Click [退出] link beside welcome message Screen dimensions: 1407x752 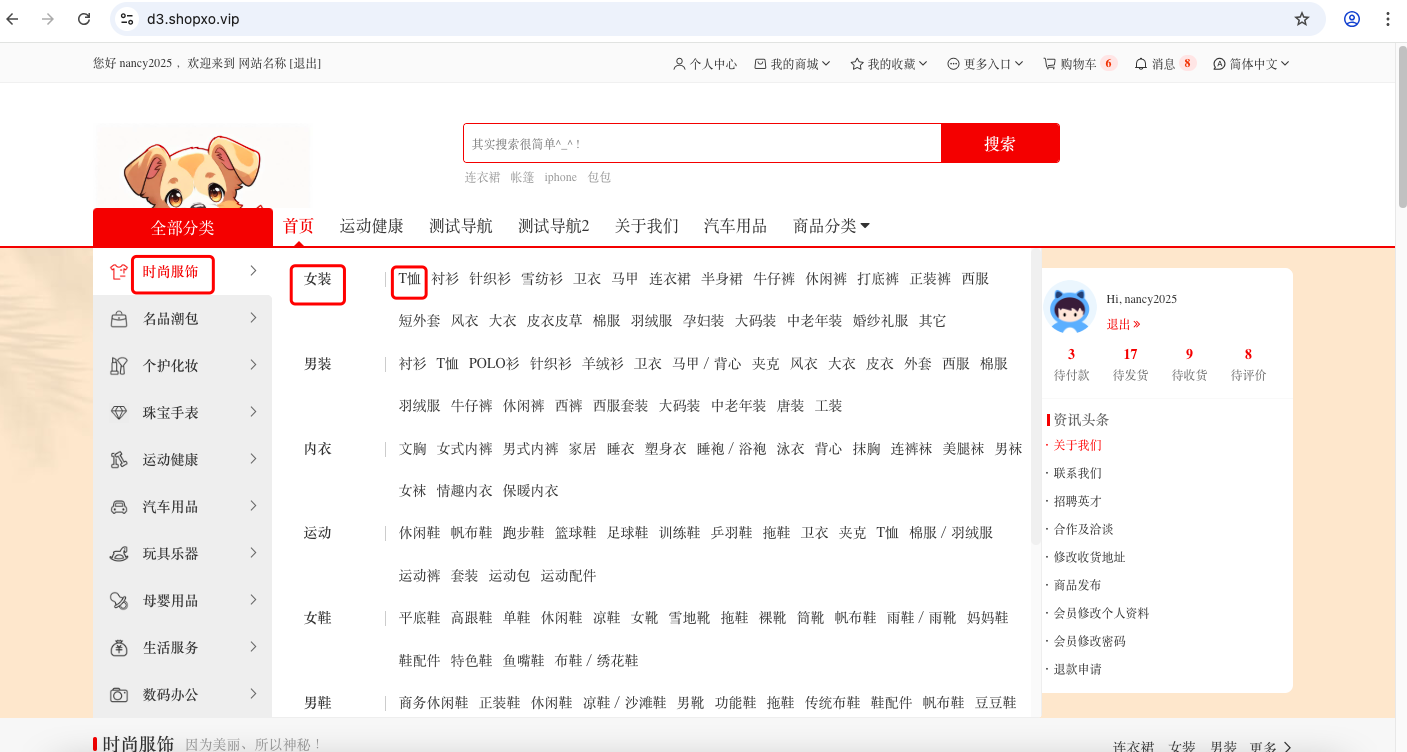[305, 63]
